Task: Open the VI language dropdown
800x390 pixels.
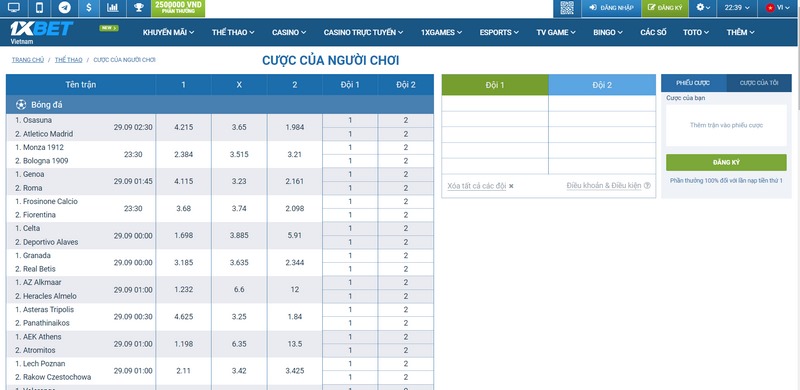Action: [x=778, y=8]
